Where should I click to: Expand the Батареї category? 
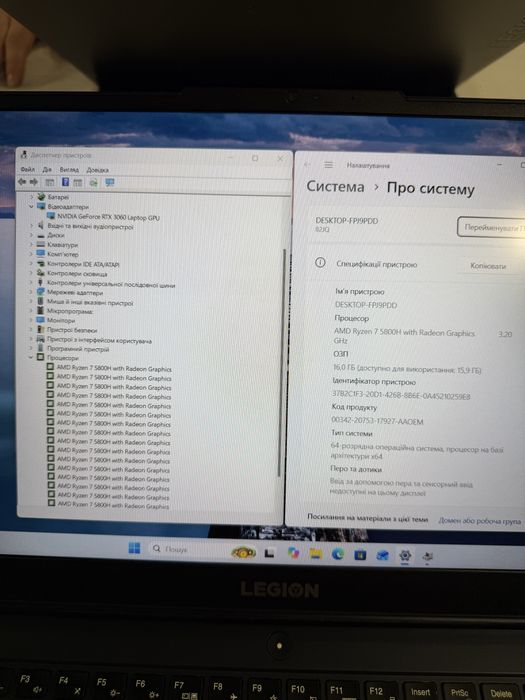point(31,197)
